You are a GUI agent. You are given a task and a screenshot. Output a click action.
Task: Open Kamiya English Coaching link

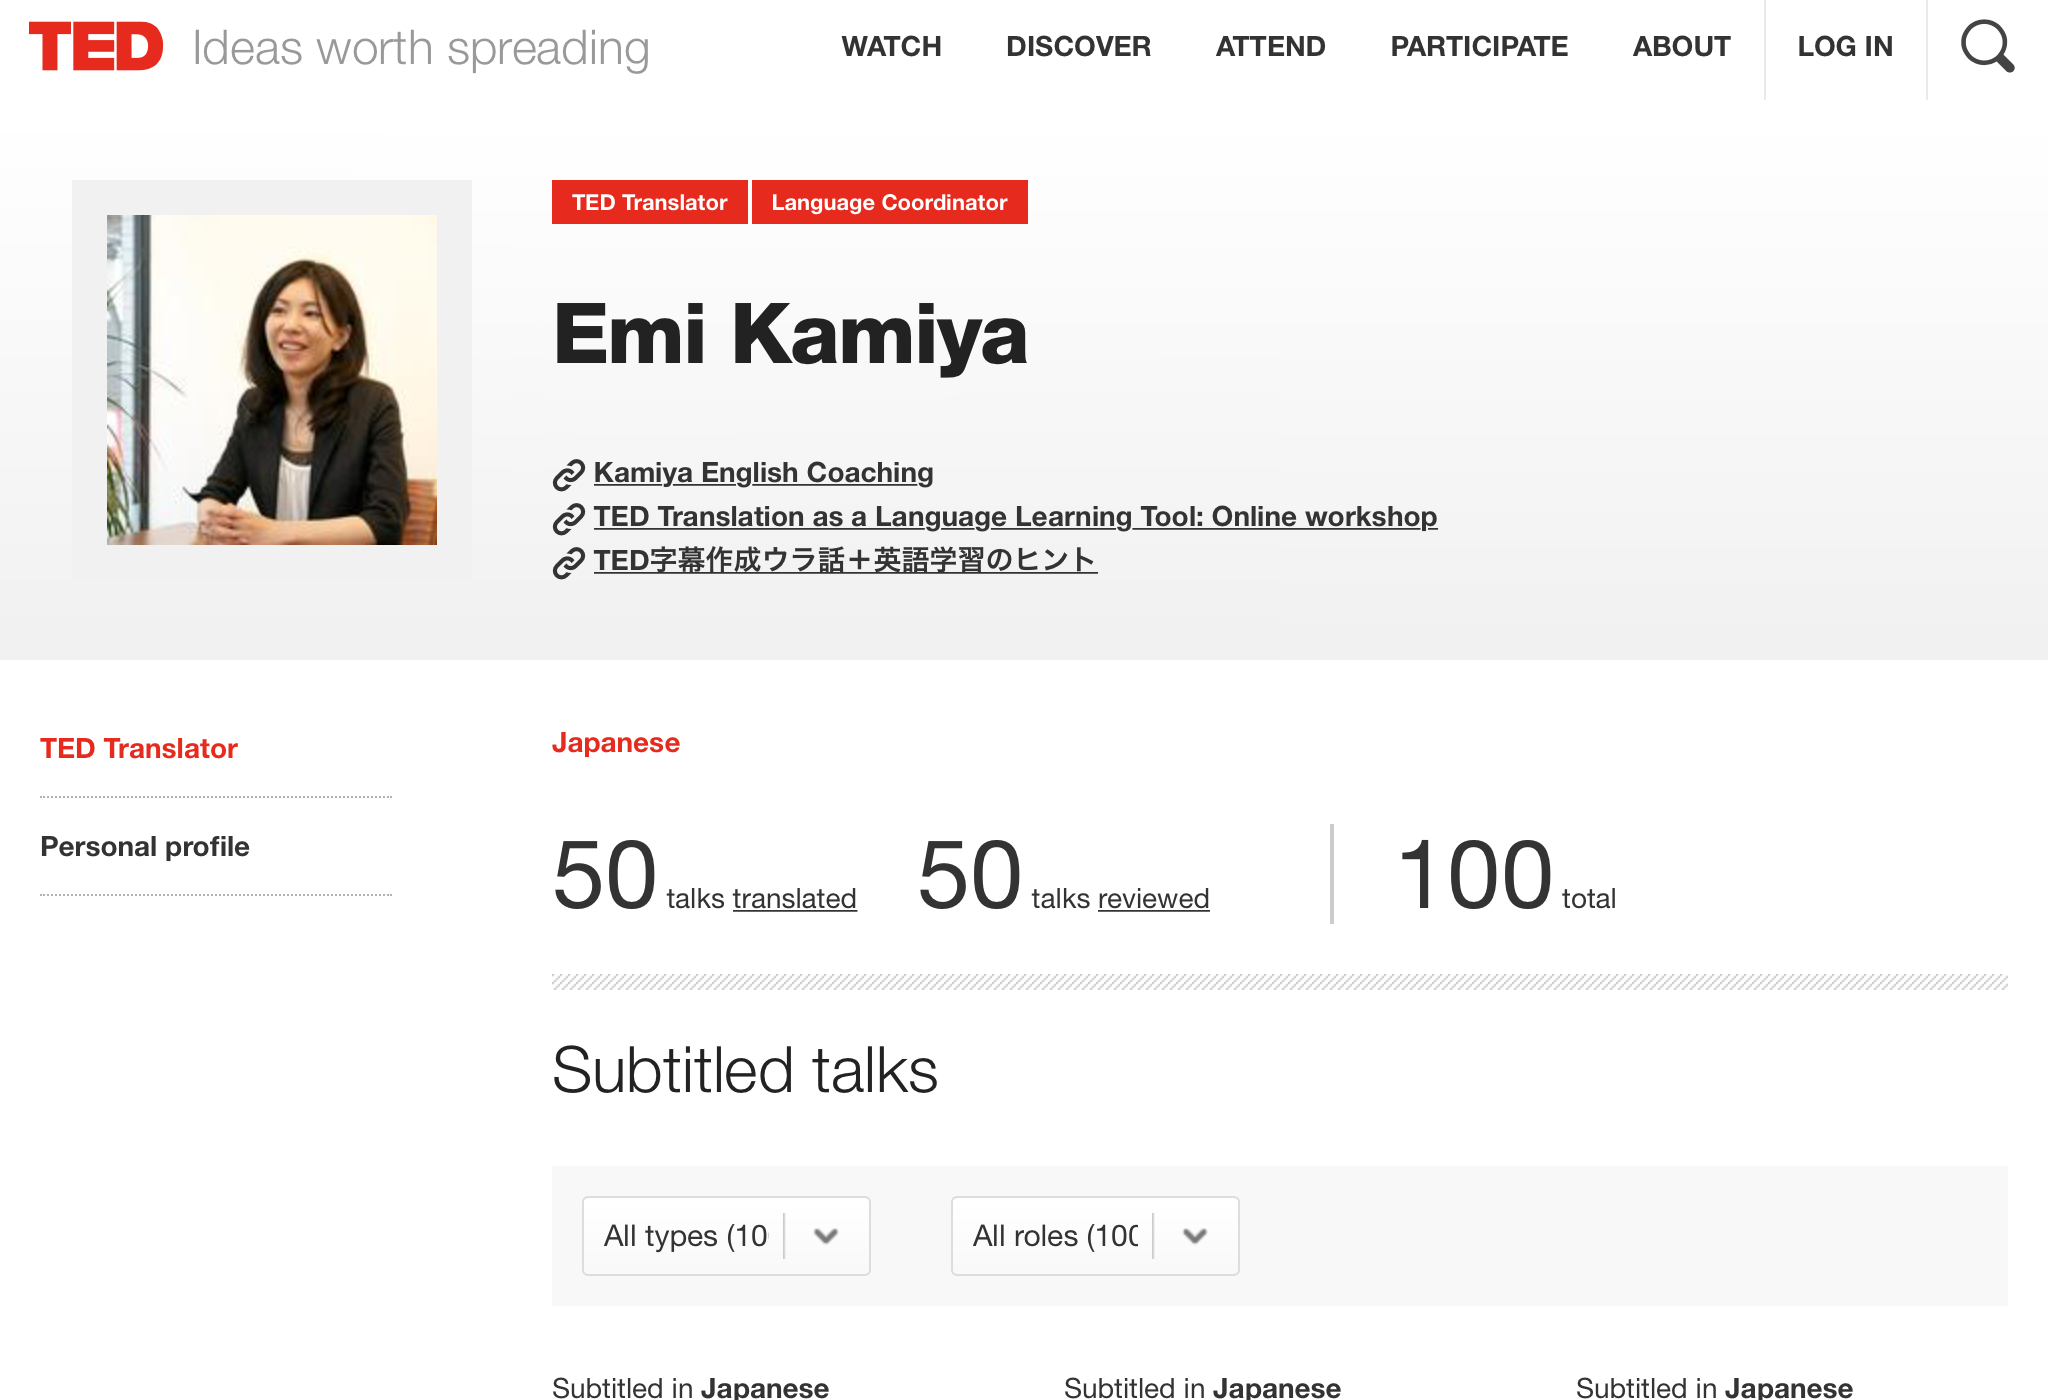click(763, 472)
